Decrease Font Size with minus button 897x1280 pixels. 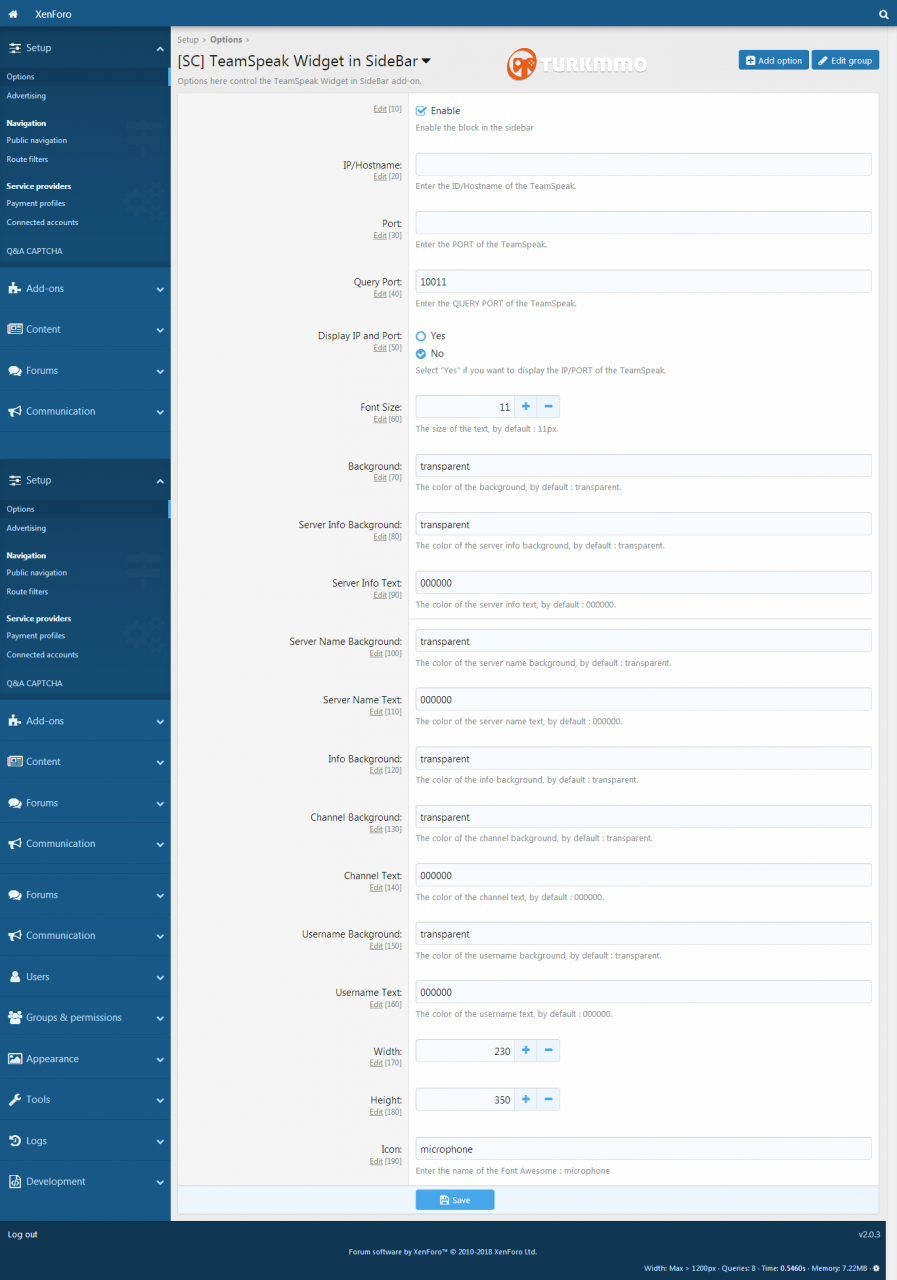(x=549, y=407)
